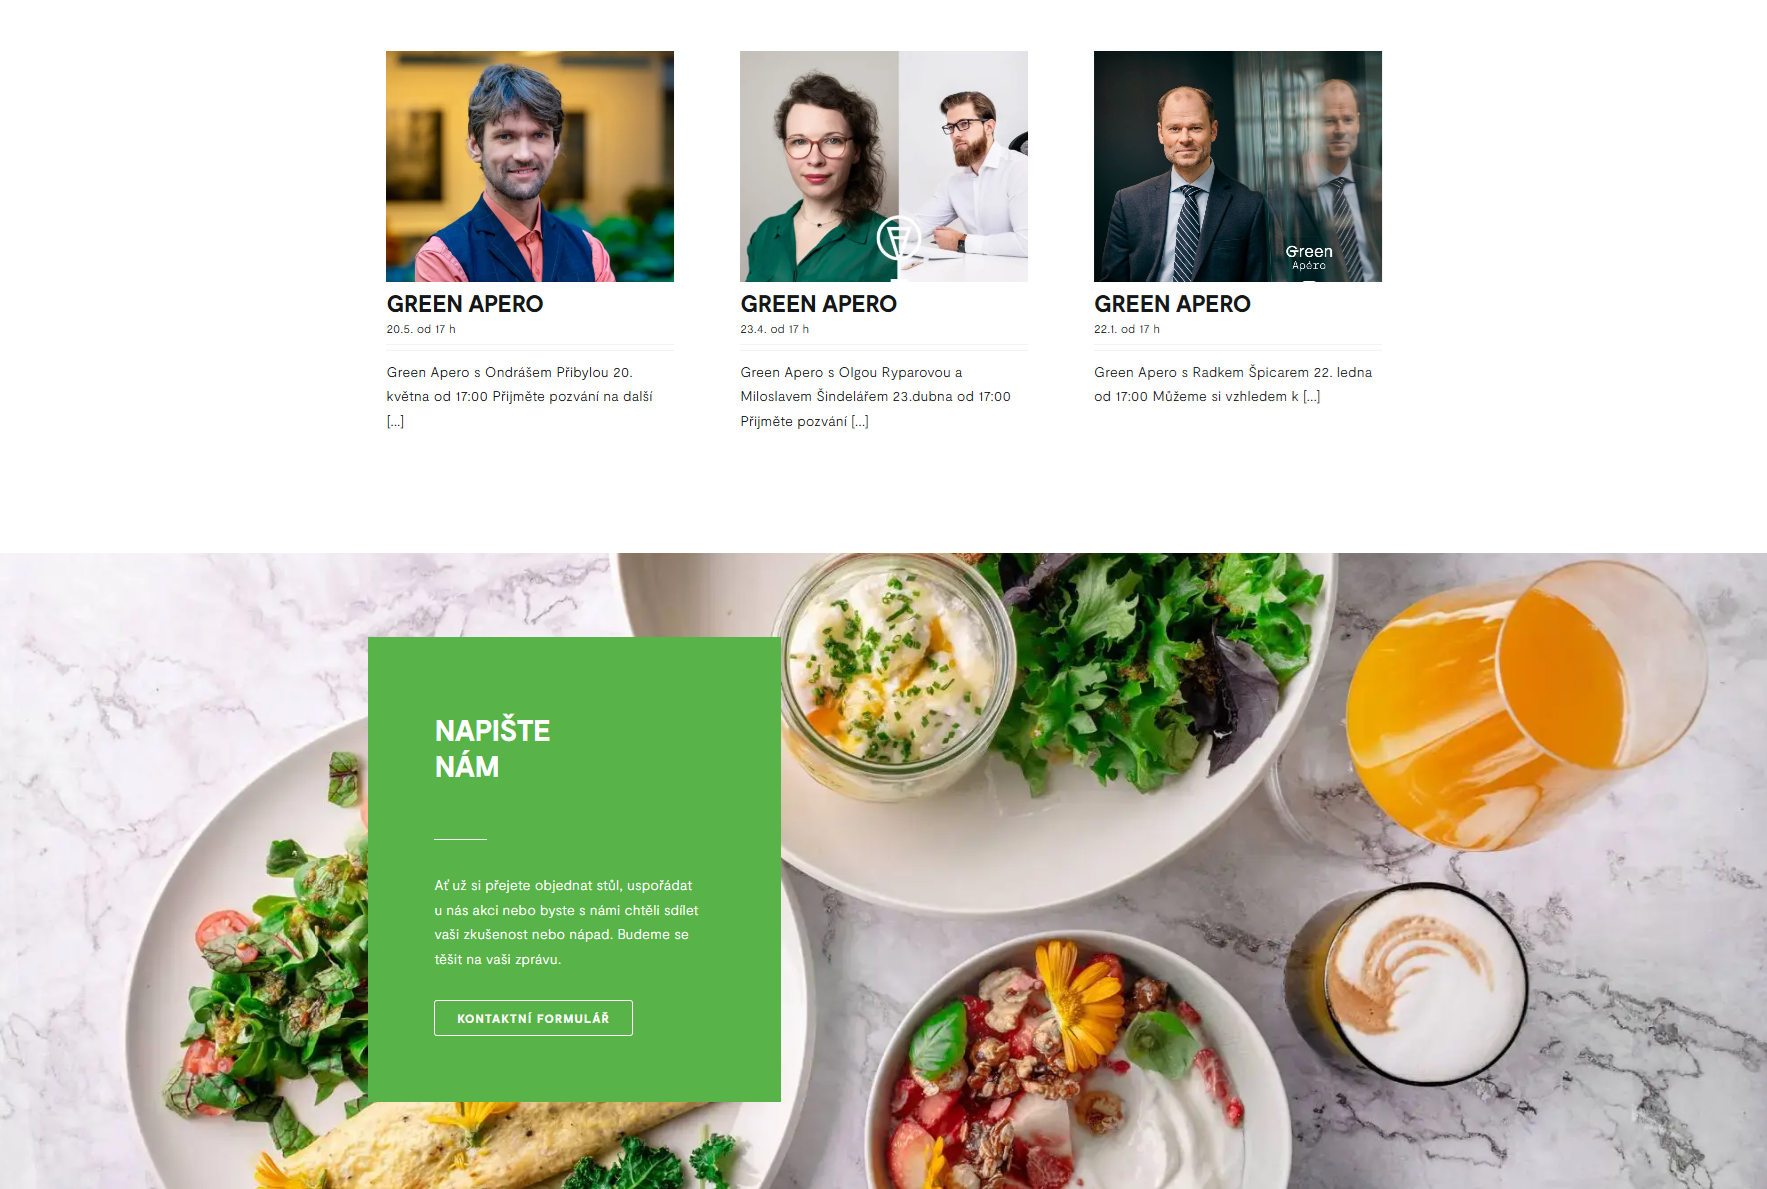Open the second GREEN APERO title, dated 23.4.

(819, 304)
